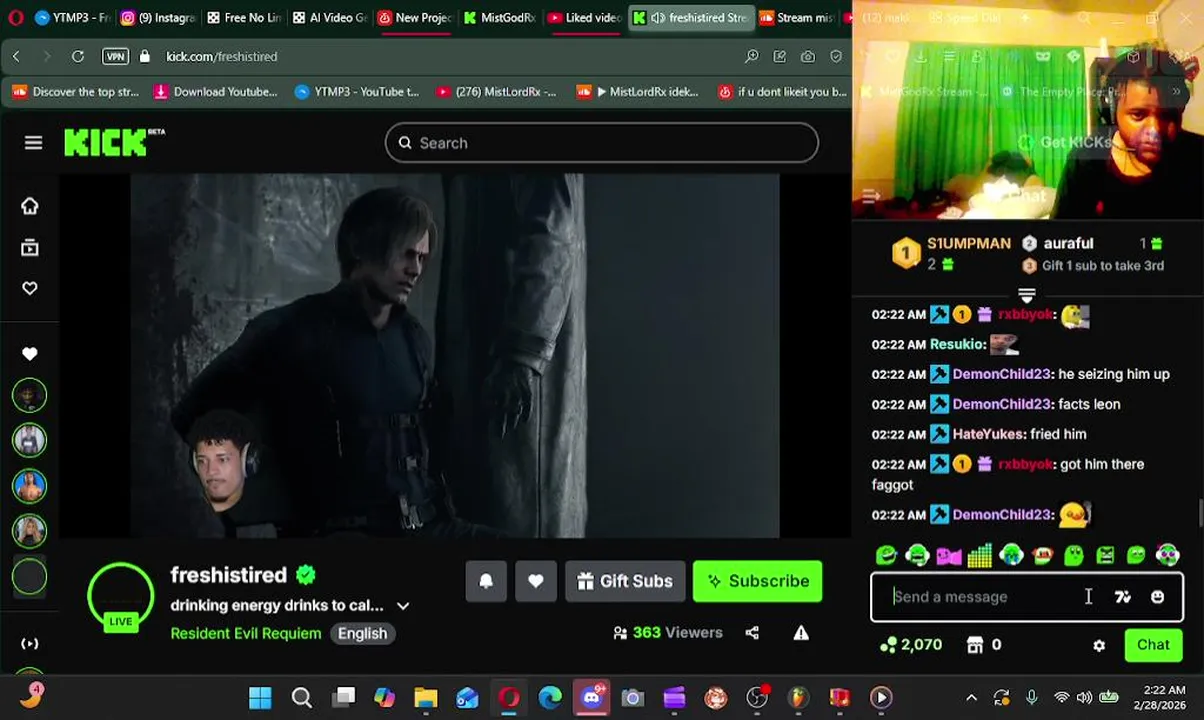This screenshot has height=720, width=1204.
Task: Open the emoji picker smiley icon
Action: [x=1158, y=597]
